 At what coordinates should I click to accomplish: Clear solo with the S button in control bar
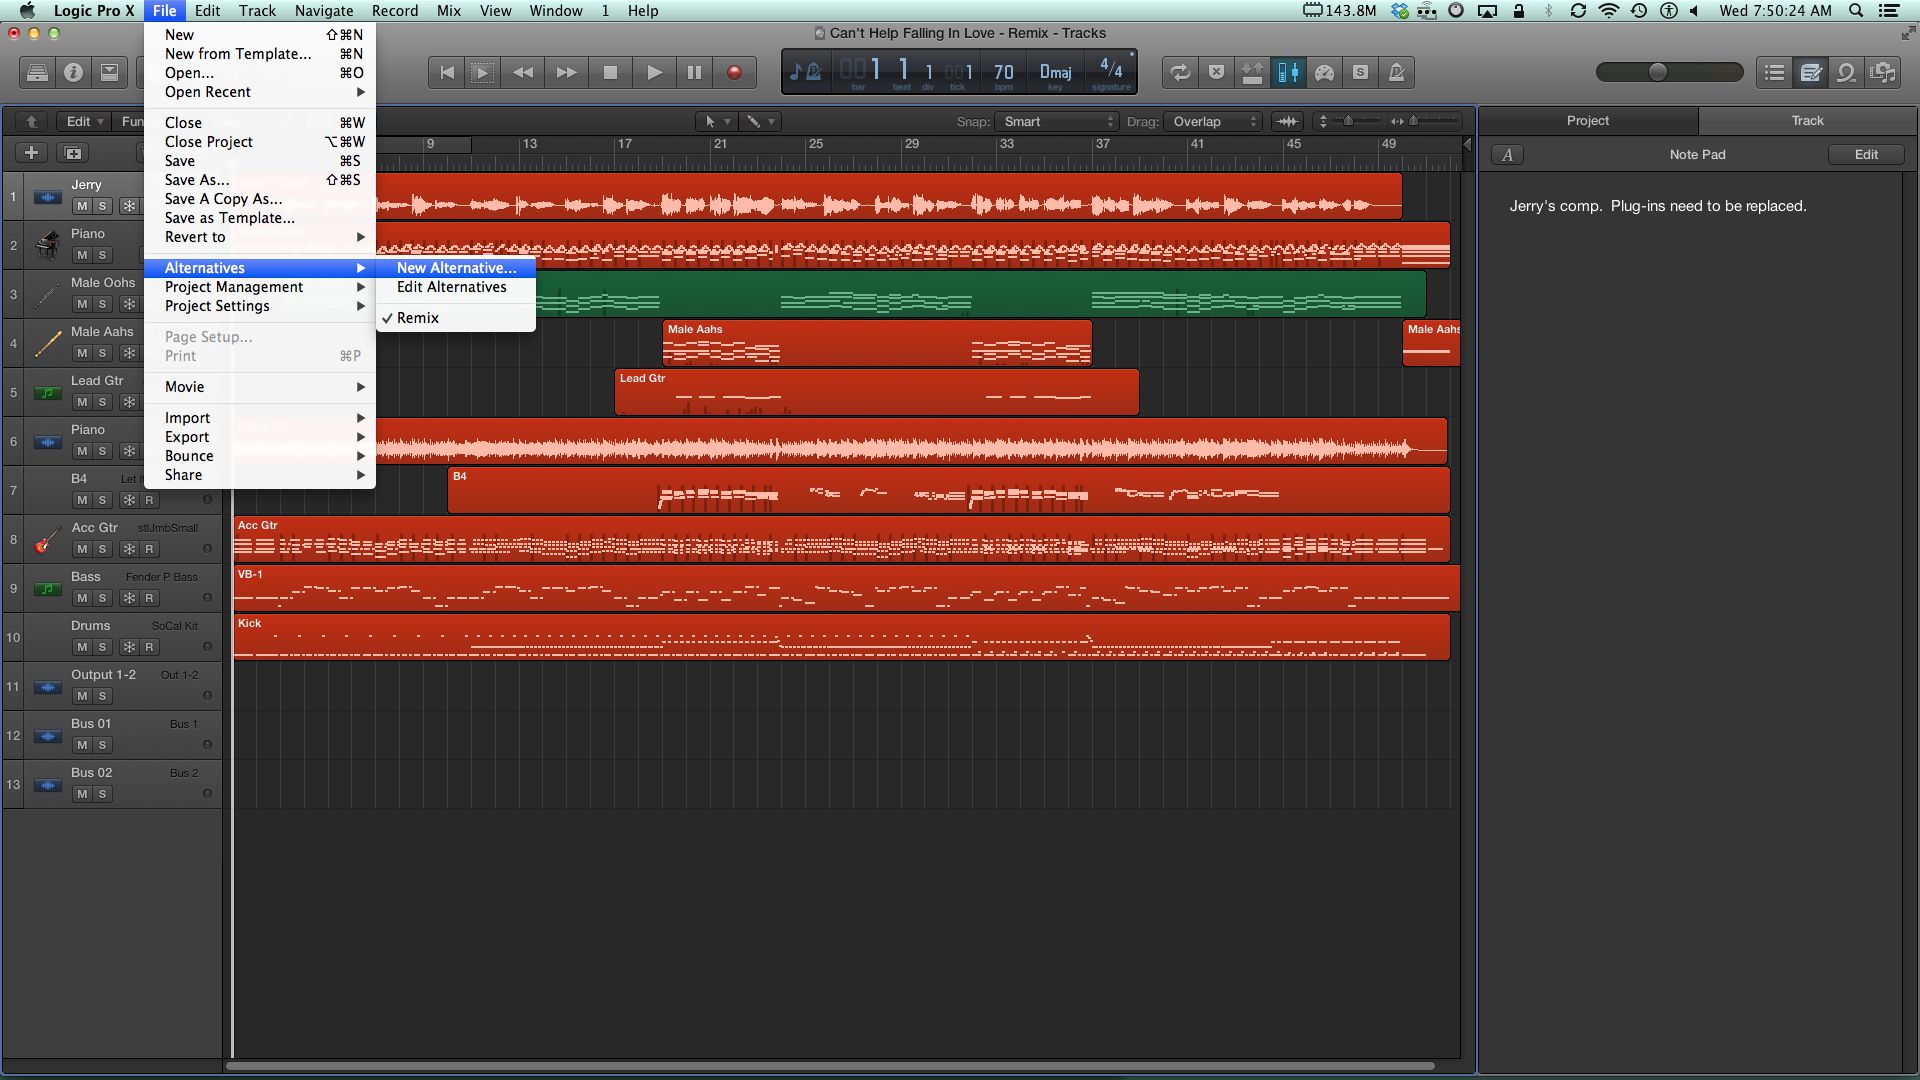tap(1360, 72)
